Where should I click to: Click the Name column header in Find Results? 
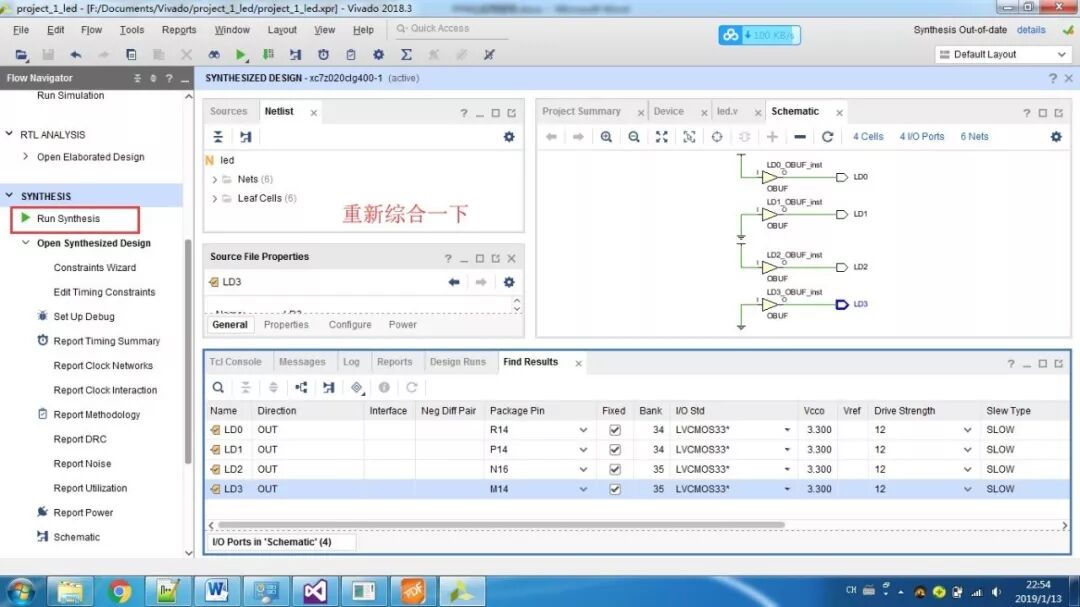[x=223, y=411]
